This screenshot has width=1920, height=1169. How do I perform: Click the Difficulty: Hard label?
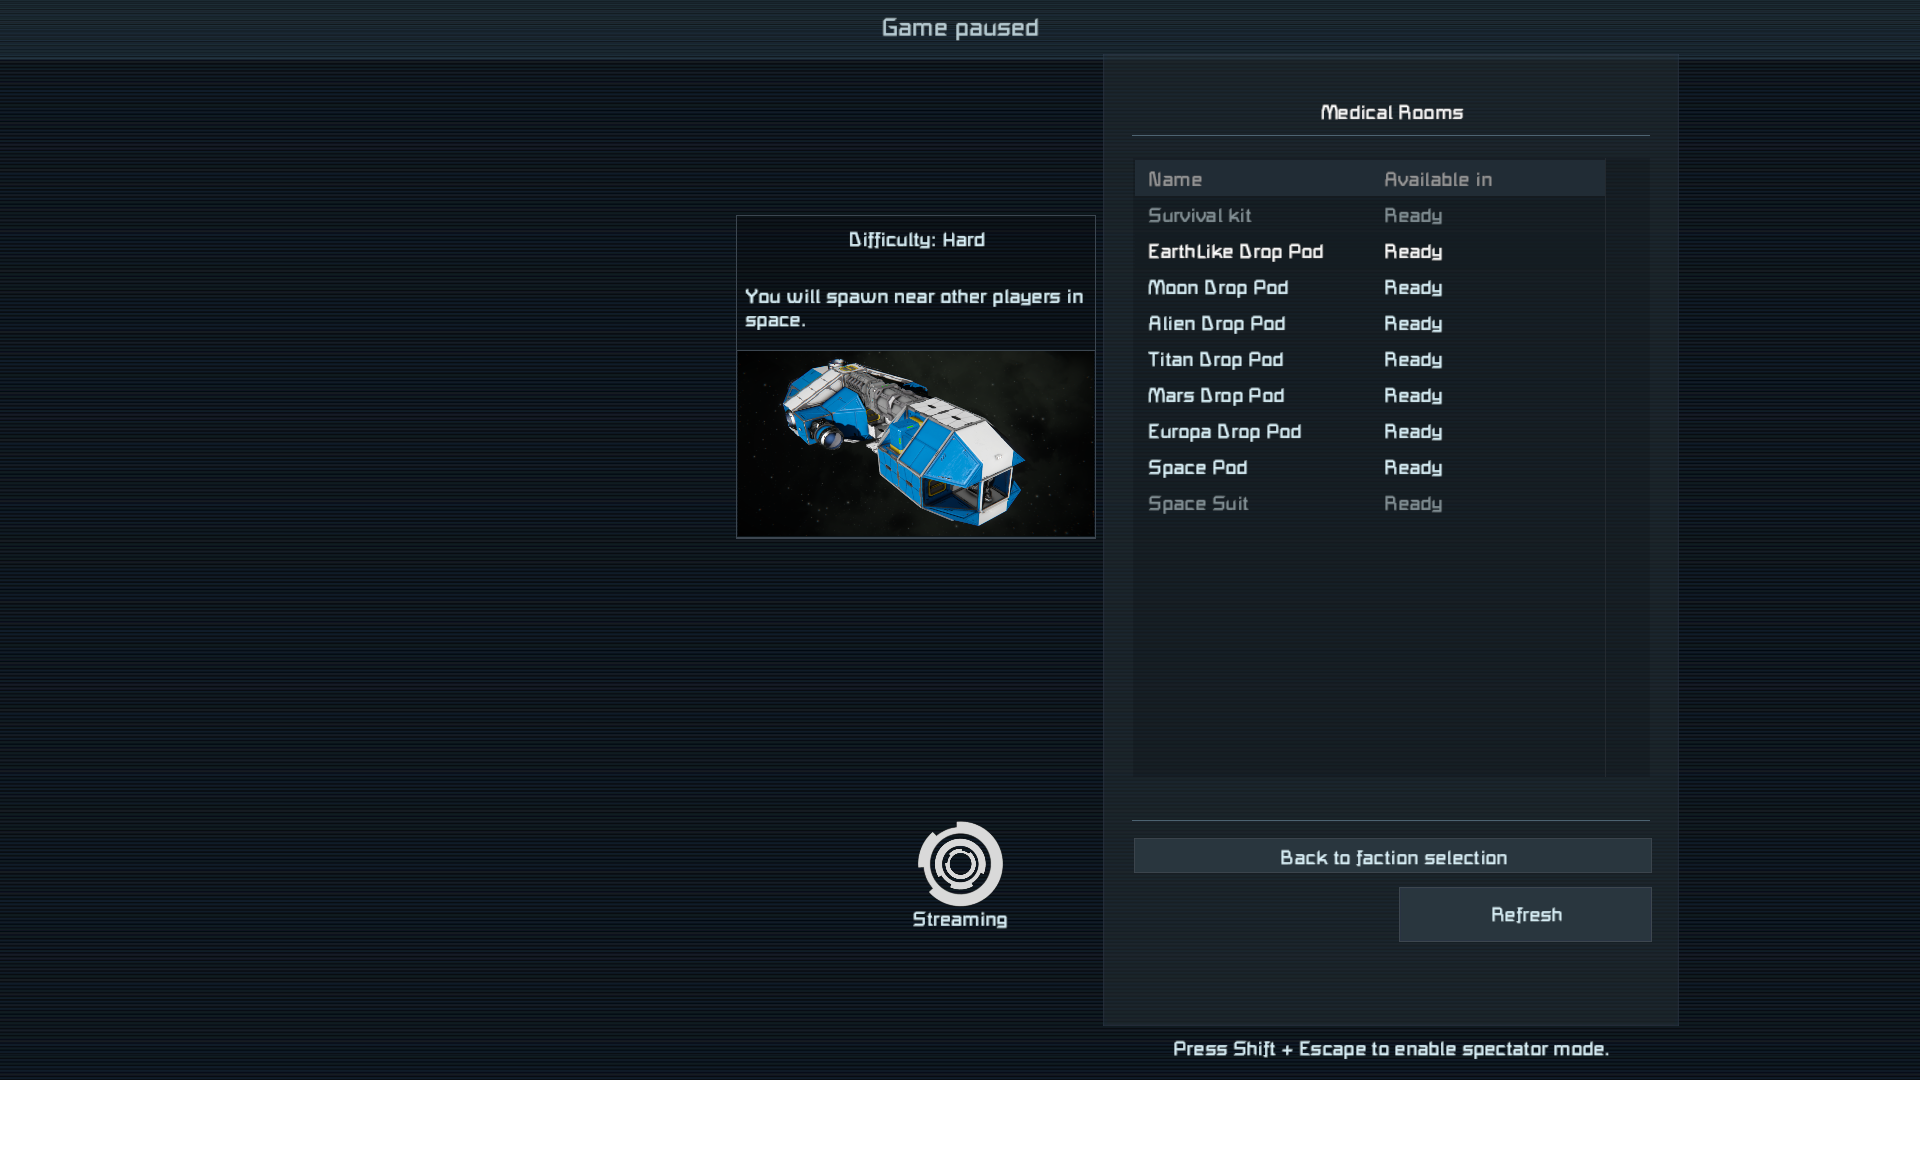[916, 240]
